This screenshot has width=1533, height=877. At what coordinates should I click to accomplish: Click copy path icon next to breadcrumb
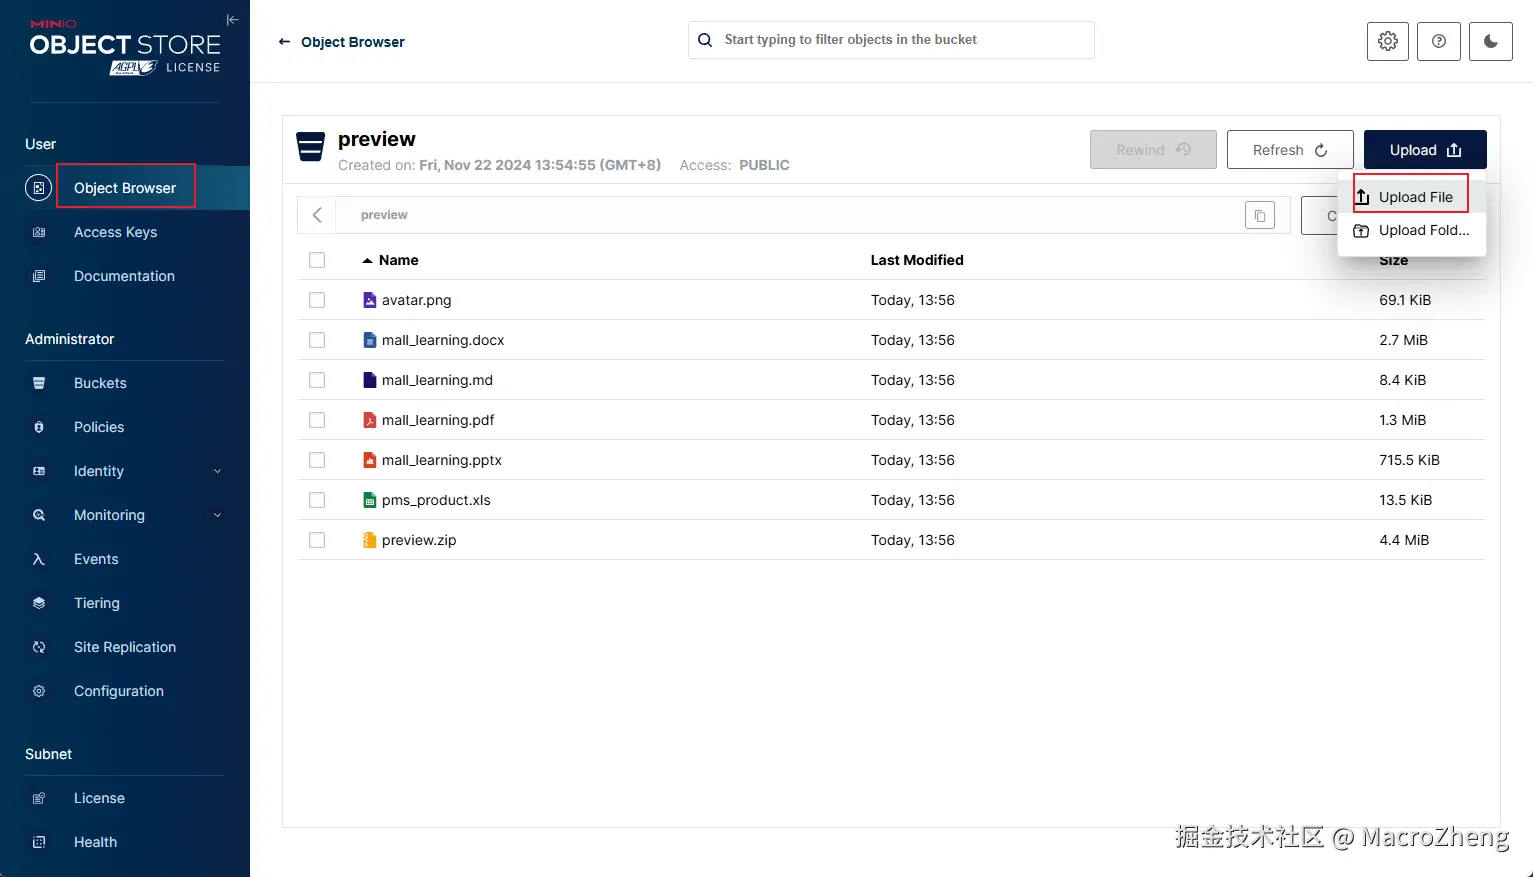click(x=1259, y=215)
